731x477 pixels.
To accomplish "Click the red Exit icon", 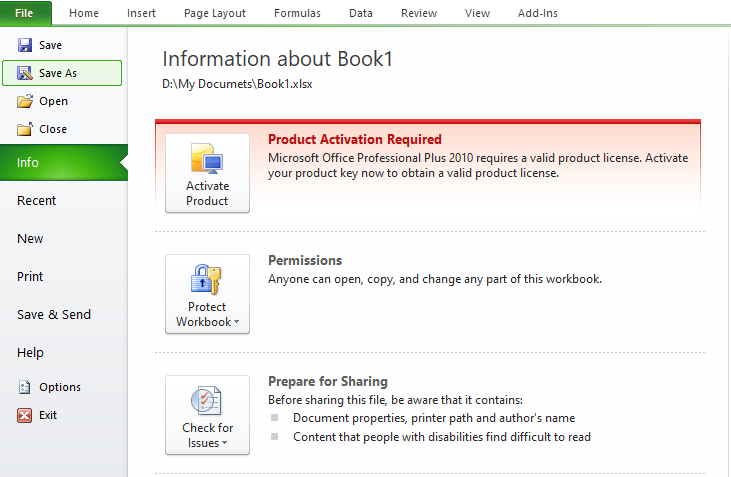I will [25, 415].
